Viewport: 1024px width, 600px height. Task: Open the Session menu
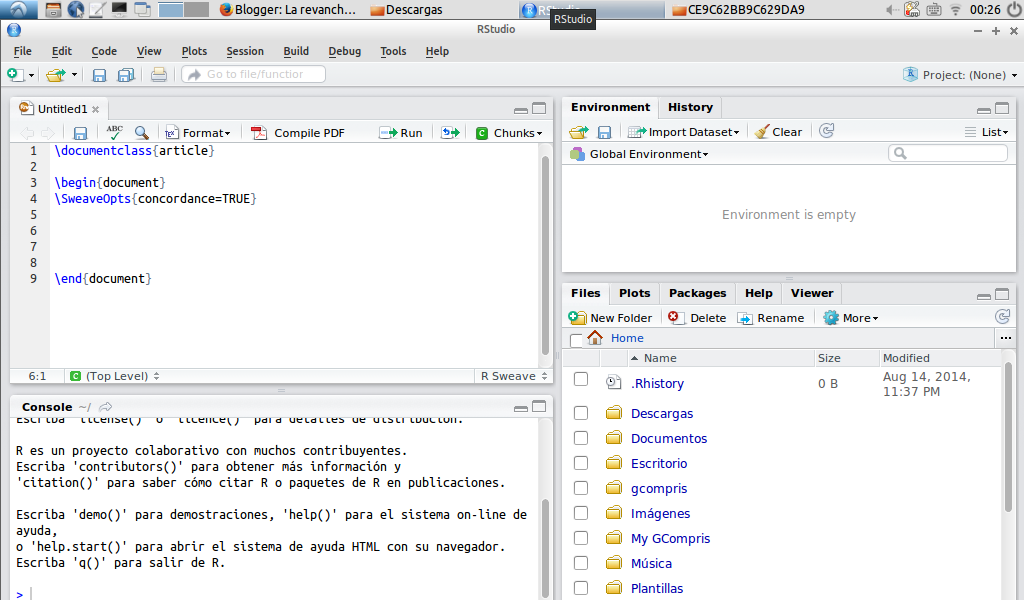tap(245, 51)
